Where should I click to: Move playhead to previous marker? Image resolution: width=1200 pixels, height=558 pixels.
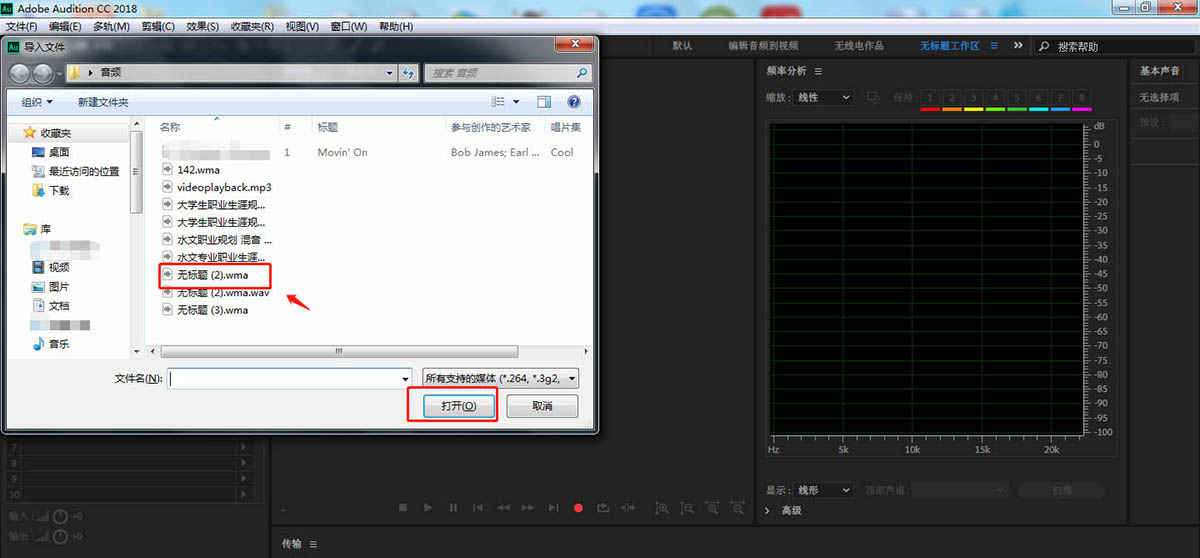point(478,508)
